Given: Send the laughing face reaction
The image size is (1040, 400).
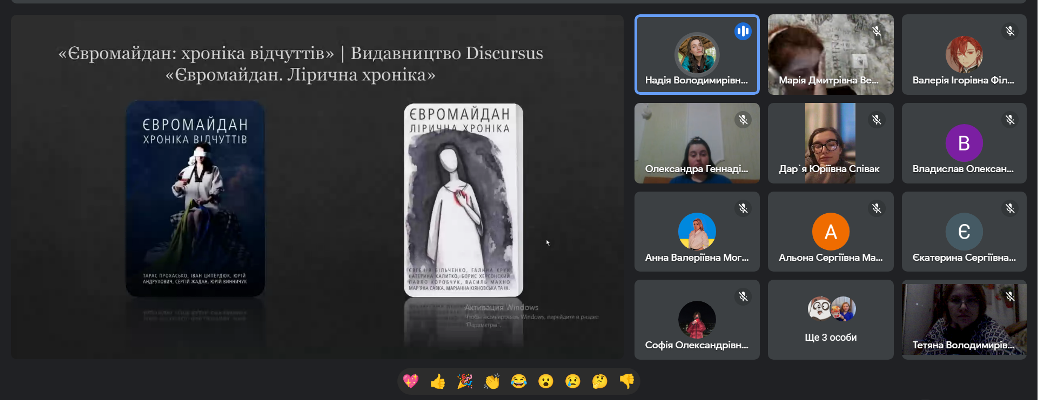Looking at the screenshot, I should [519, 381].
